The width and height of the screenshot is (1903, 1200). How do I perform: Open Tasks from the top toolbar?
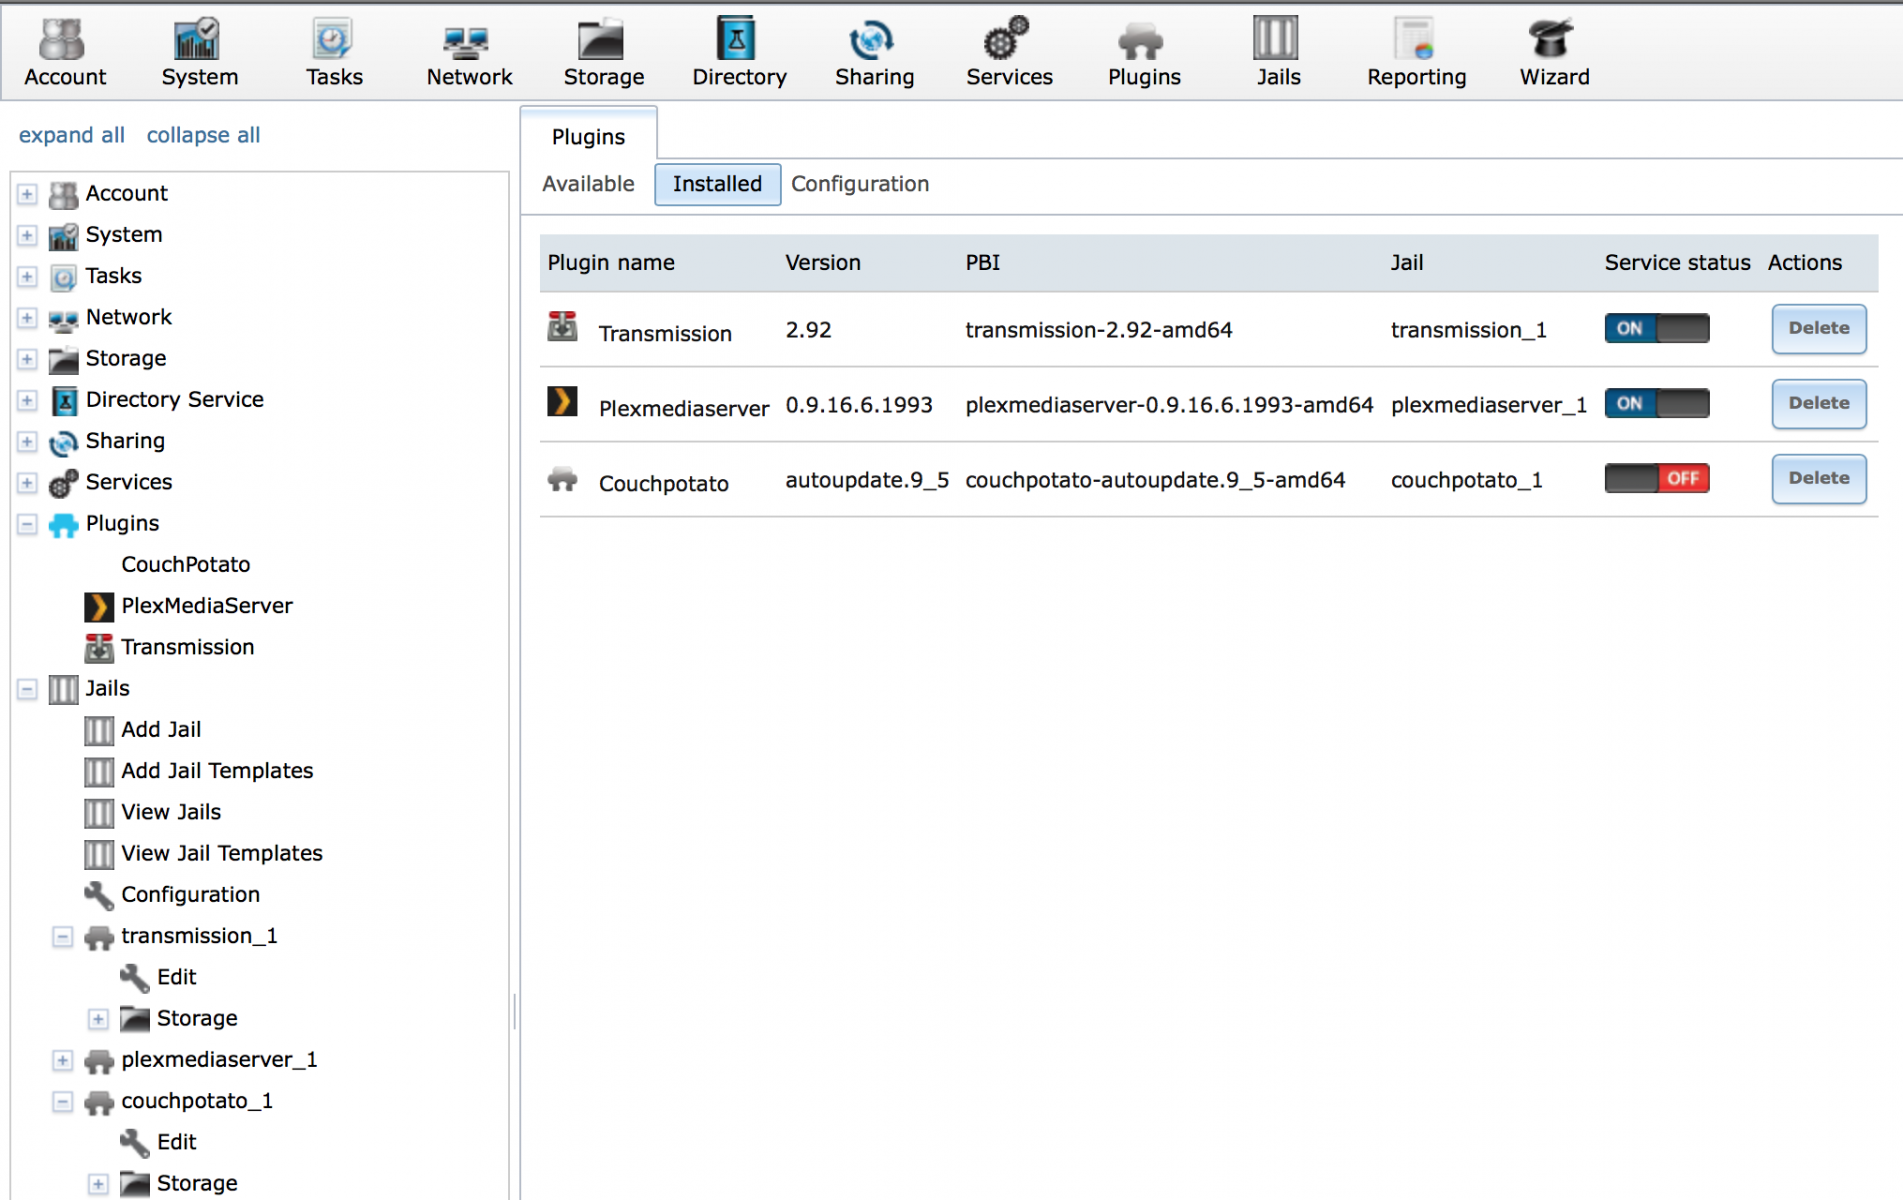tap(334, 53)
